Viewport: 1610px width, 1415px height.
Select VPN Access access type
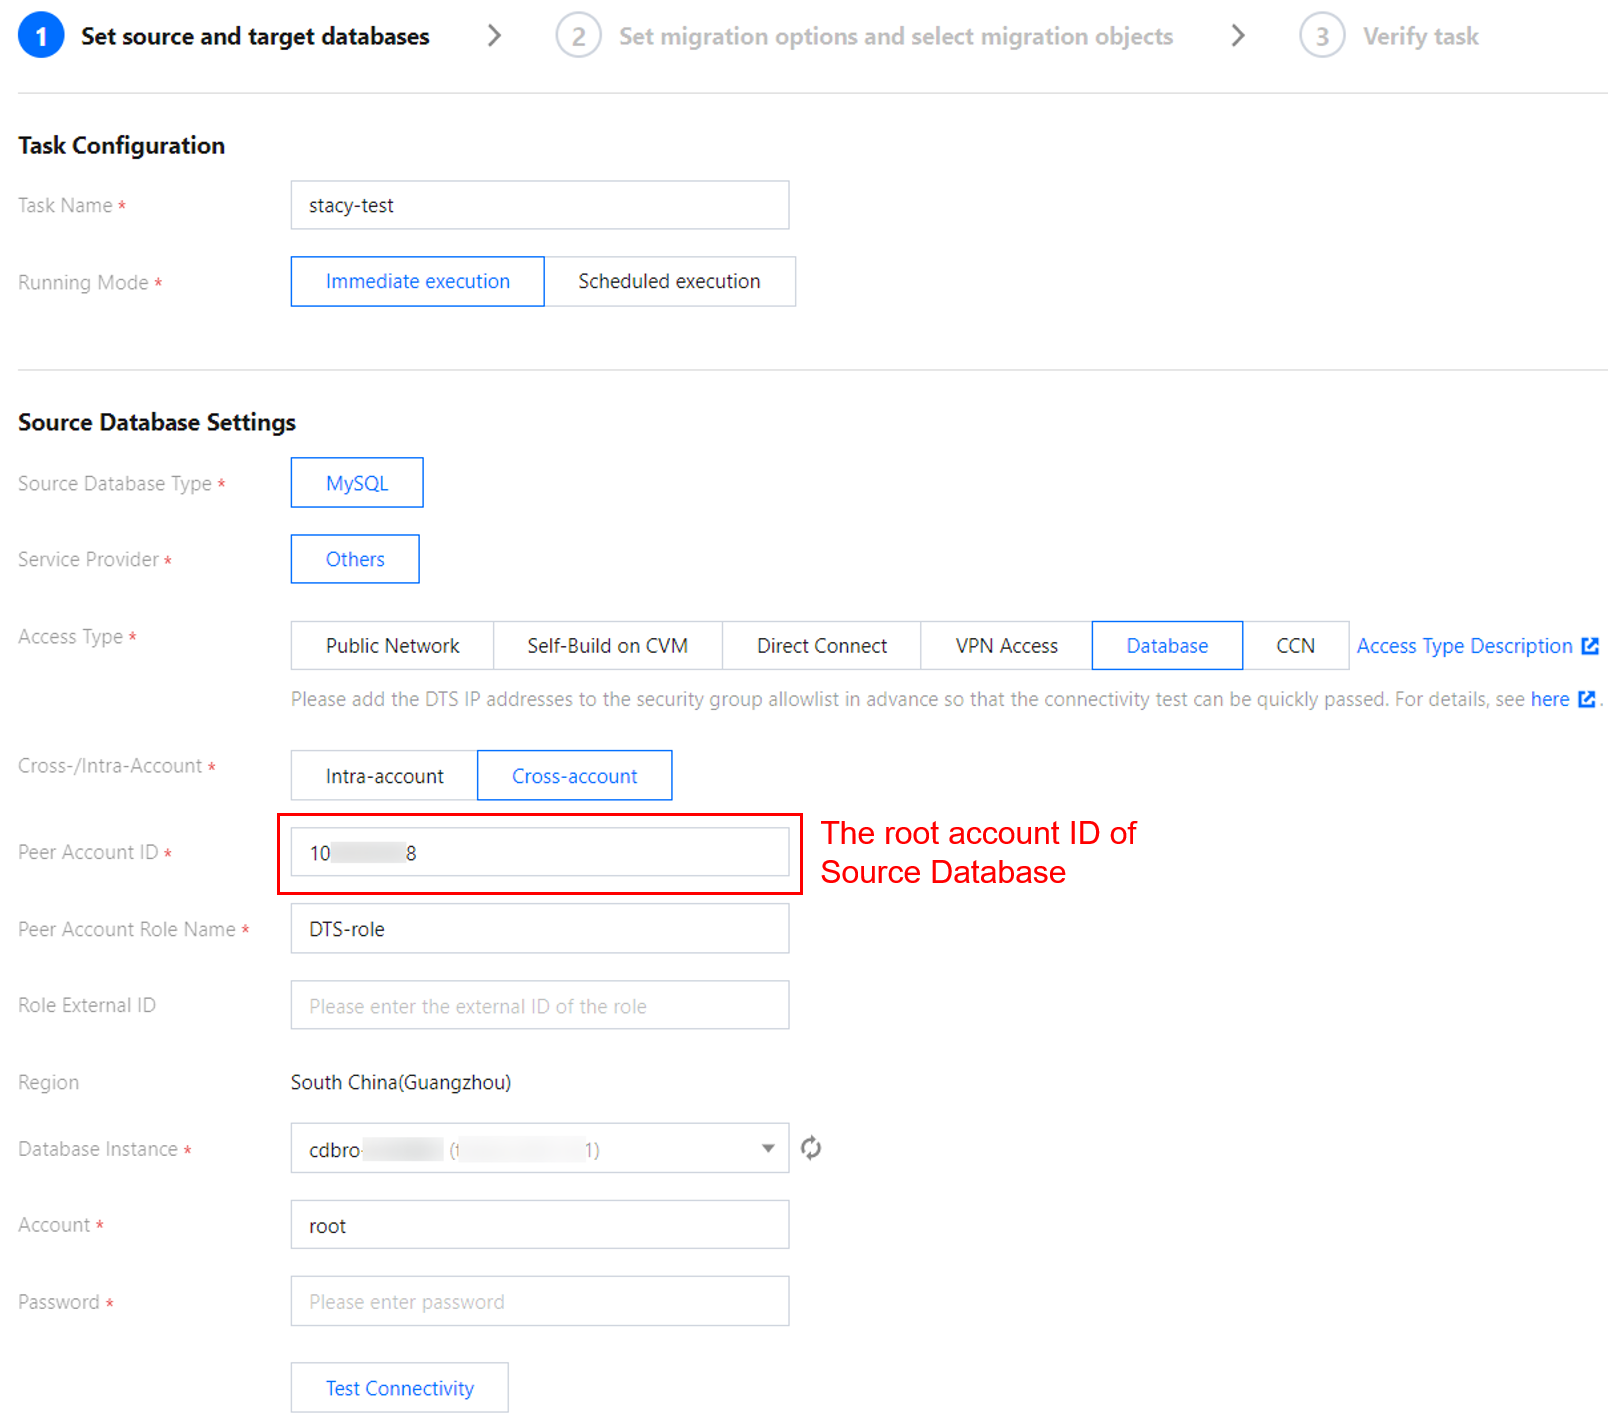pos(1006,646)
